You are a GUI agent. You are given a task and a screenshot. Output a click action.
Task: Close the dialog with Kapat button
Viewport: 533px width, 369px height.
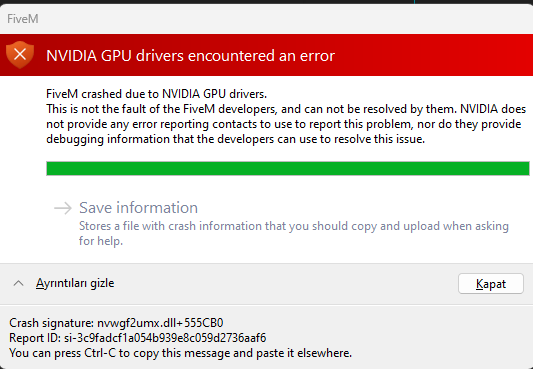tap(491, 283)
